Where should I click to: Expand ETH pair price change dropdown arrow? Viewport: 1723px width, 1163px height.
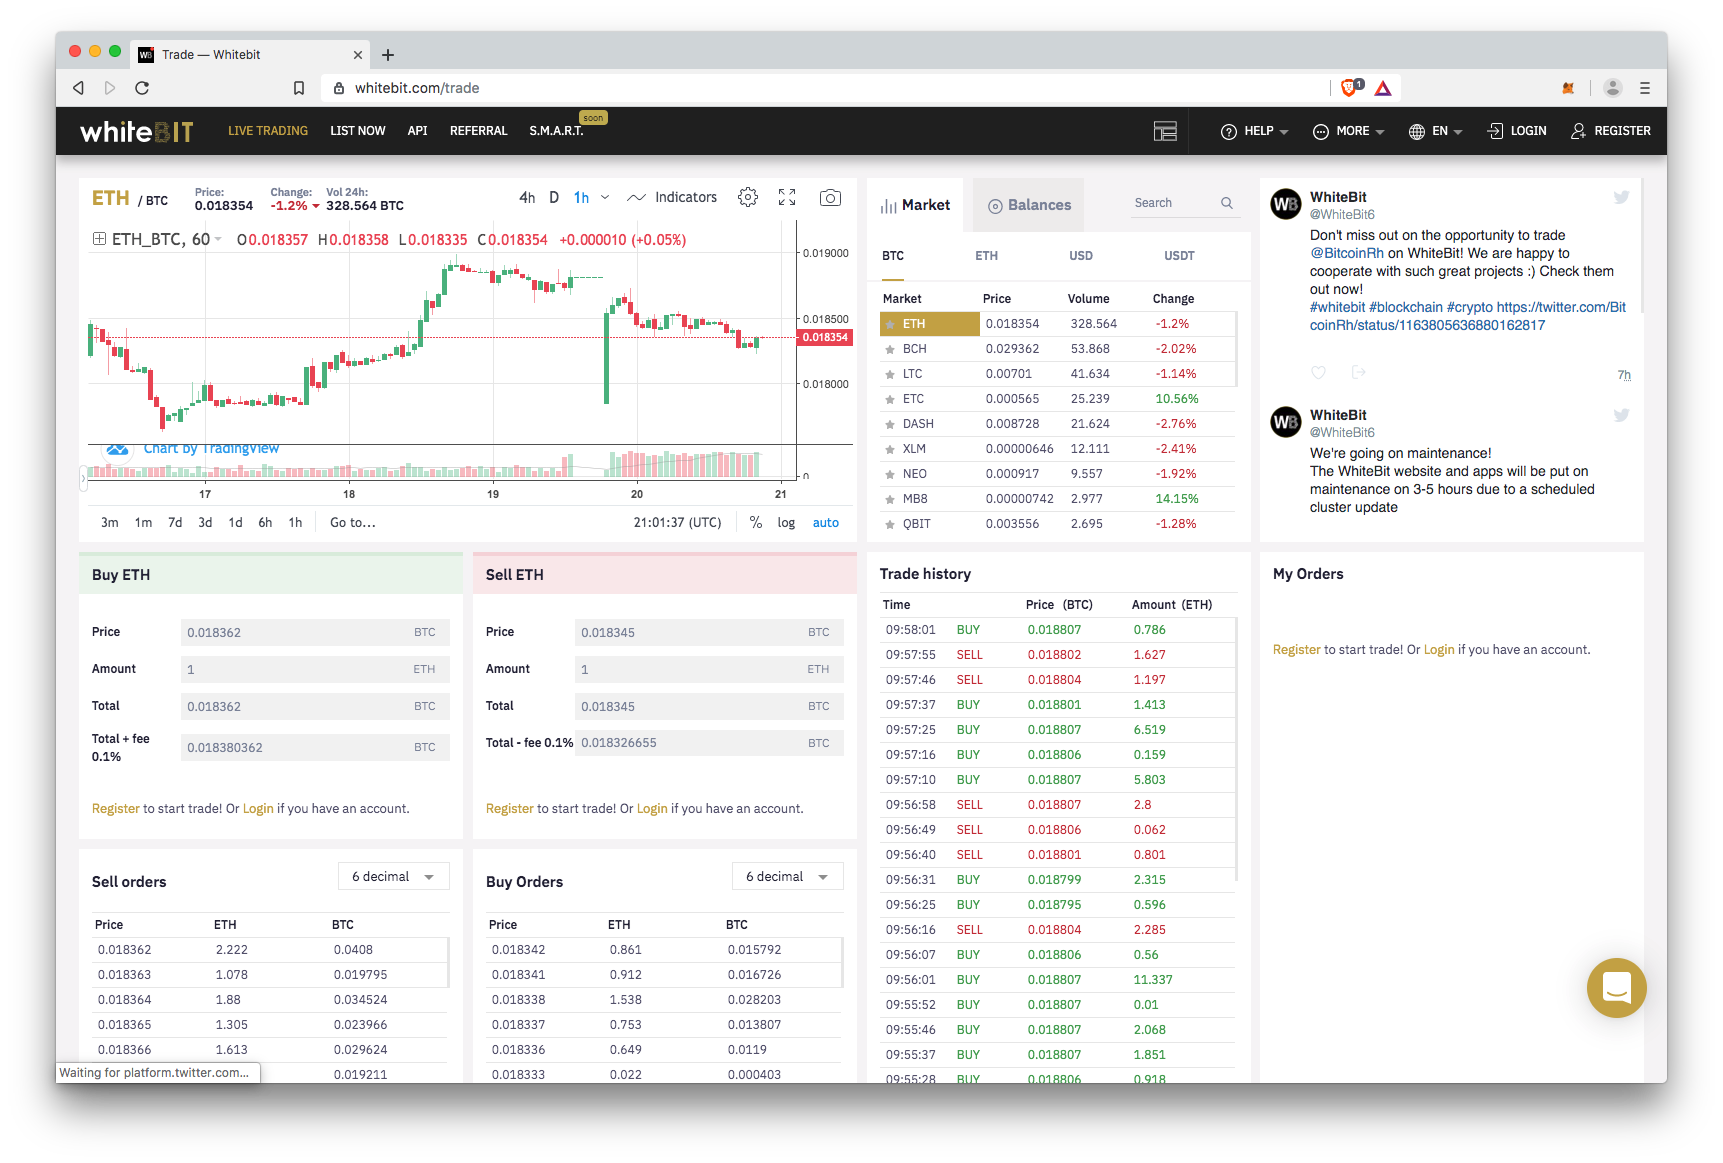[316, 206]
